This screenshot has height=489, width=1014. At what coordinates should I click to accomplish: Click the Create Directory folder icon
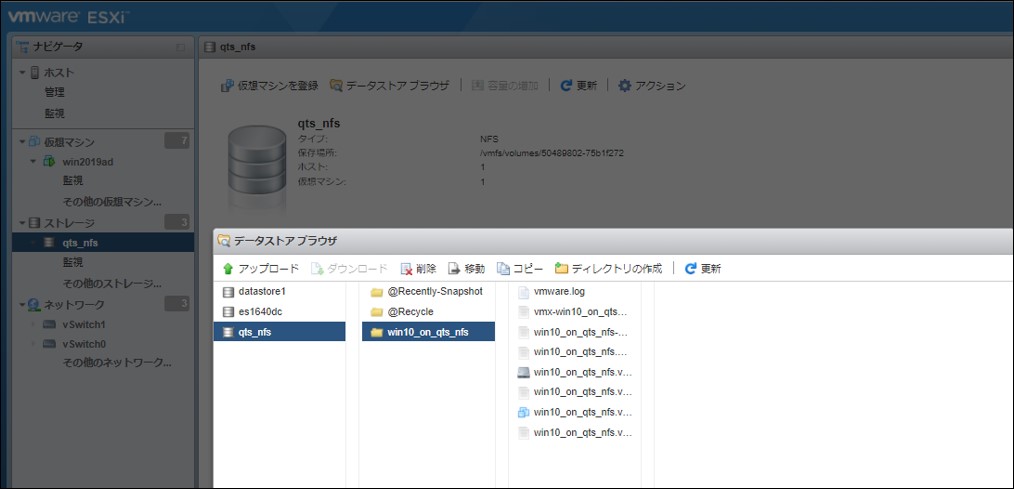(562, 269)
